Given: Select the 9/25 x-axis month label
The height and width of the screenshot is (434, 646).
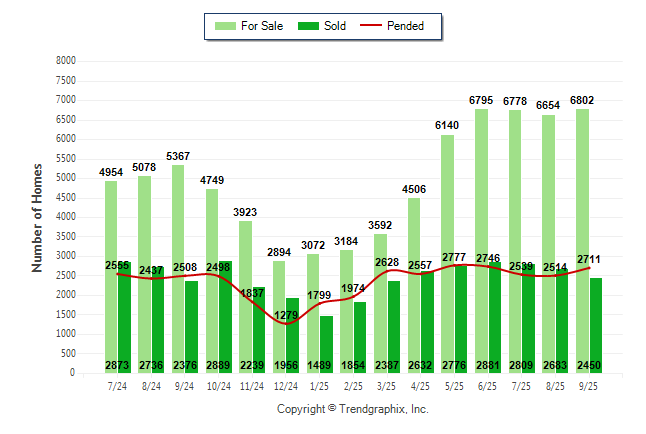Looking at the screenshot, I should 589,385.
